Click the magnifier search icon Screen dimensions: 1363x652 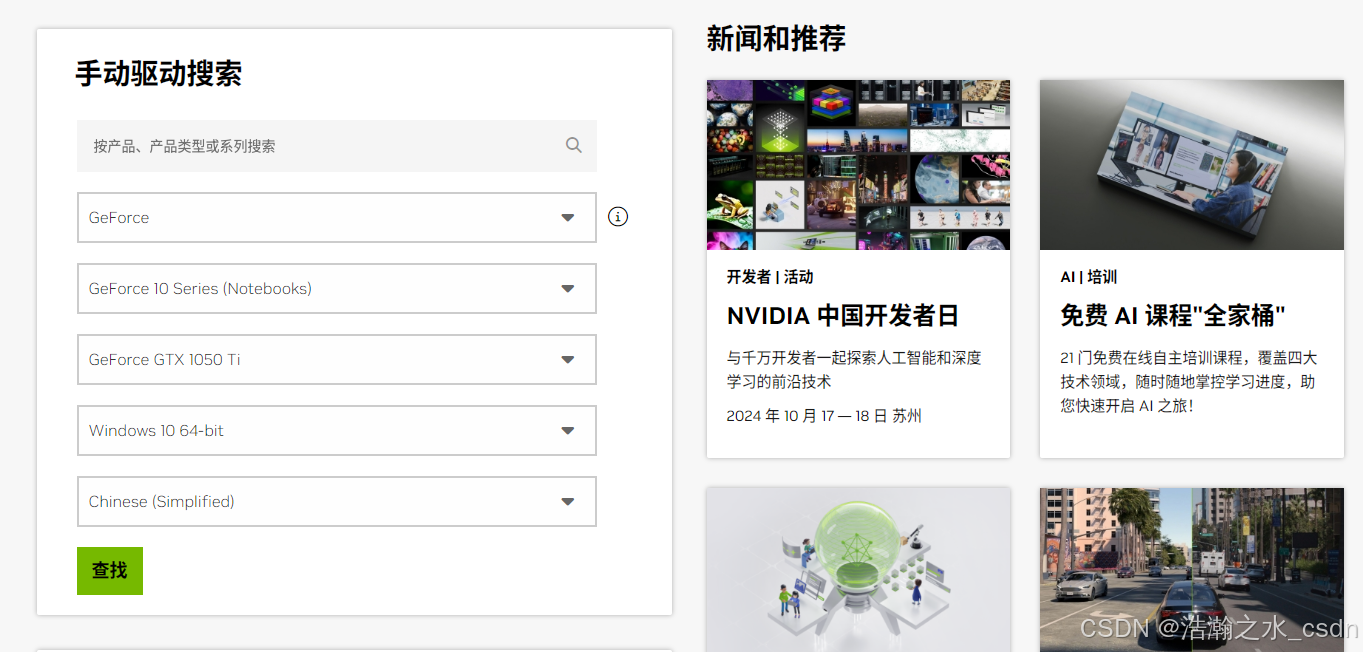573,145
